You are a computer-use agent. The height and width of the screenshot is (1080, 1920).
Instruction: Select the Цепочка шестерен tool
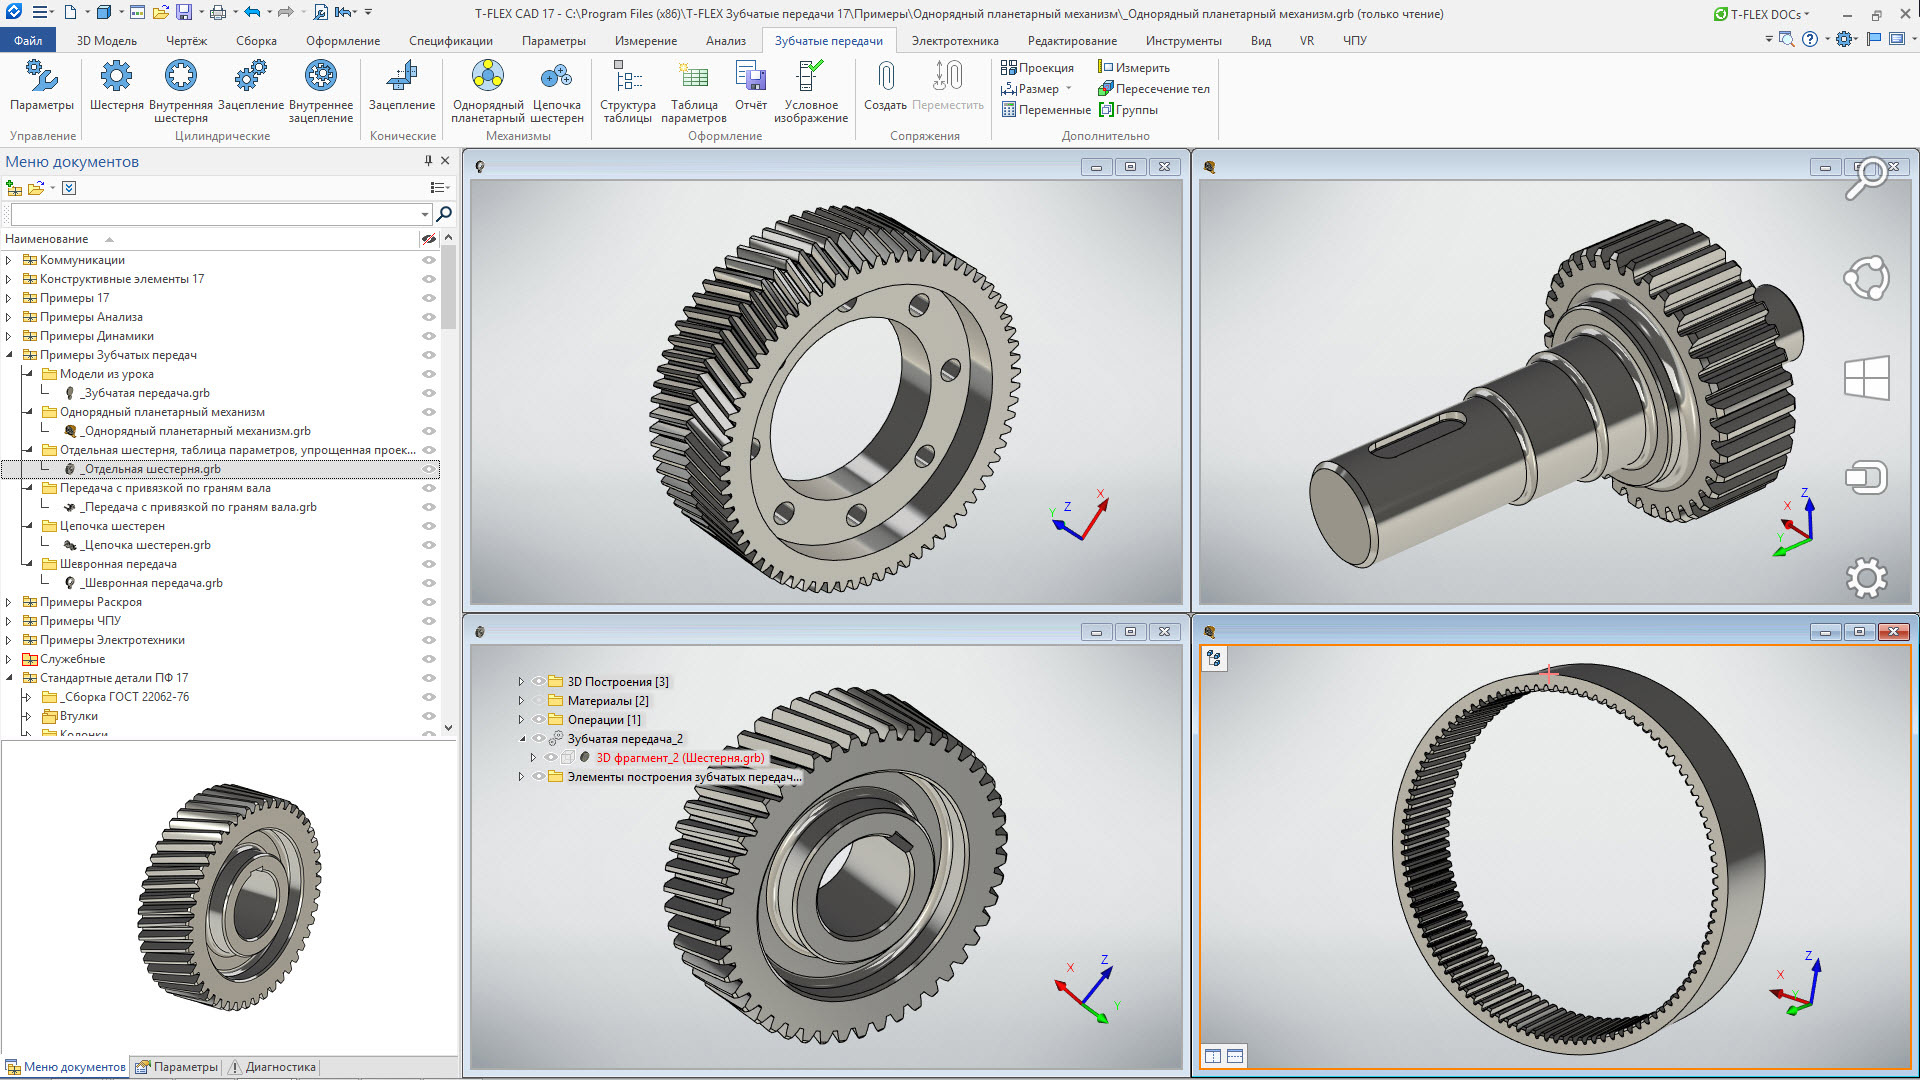[x=557, y=92]
